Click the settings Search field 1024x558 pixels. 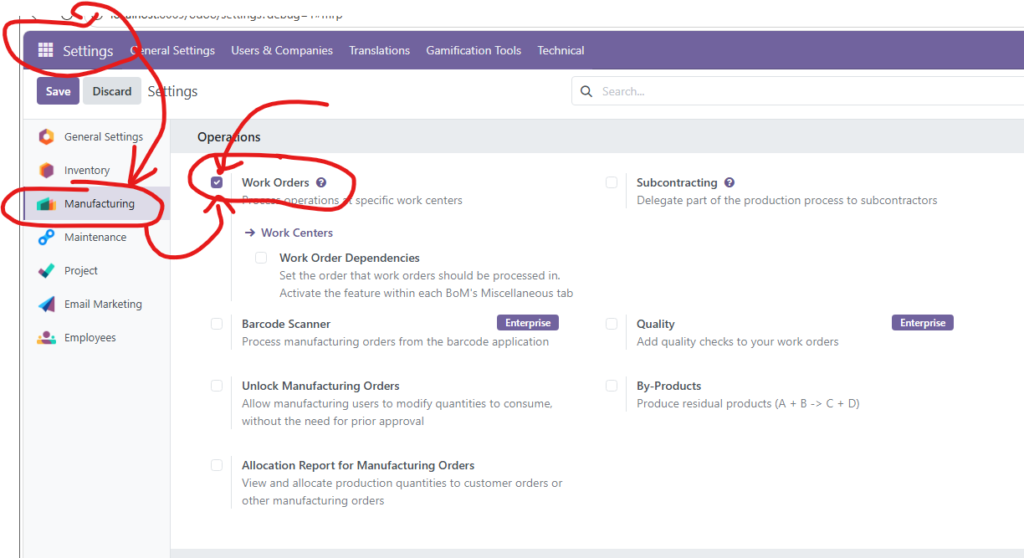pos(800,91)
